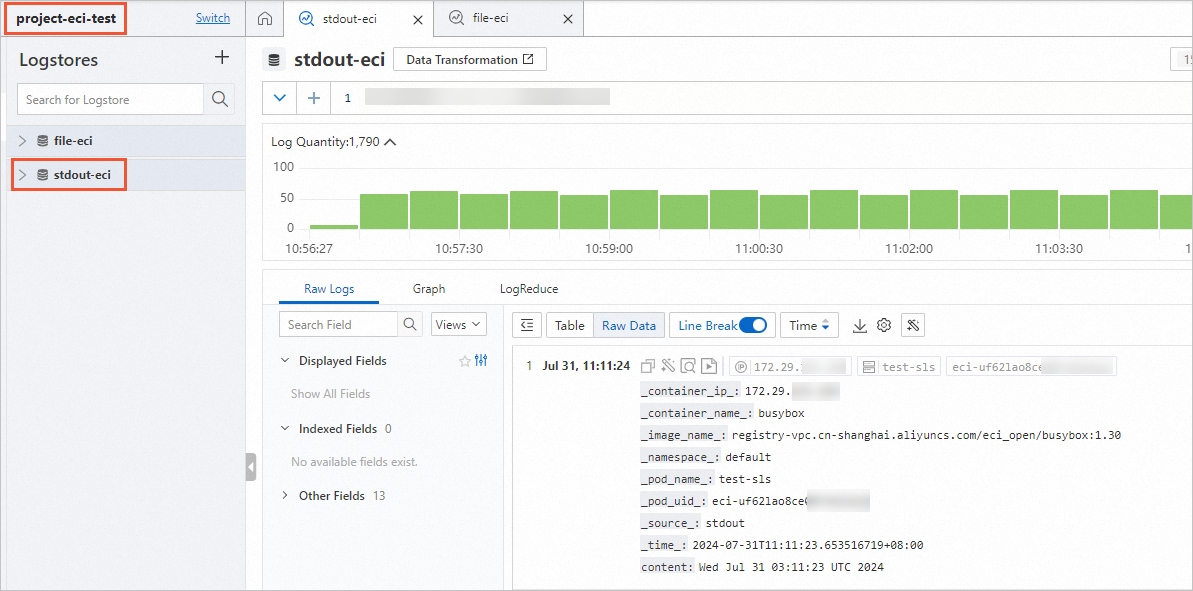The width and height of the screenshot is (1193, 591).
Task: Open the Raw Logs tab
Action: click(329, 289)
